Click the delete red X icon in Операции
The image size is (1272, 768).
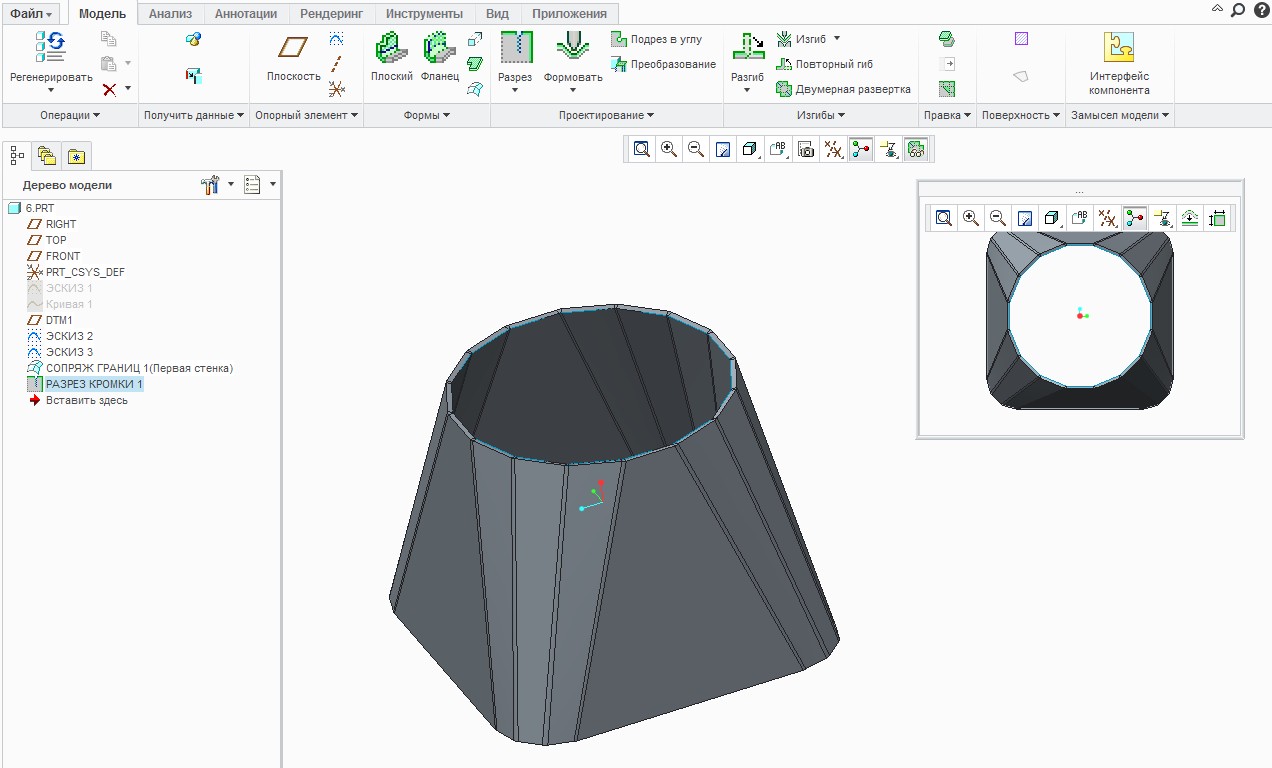click(x=110, y=89)
